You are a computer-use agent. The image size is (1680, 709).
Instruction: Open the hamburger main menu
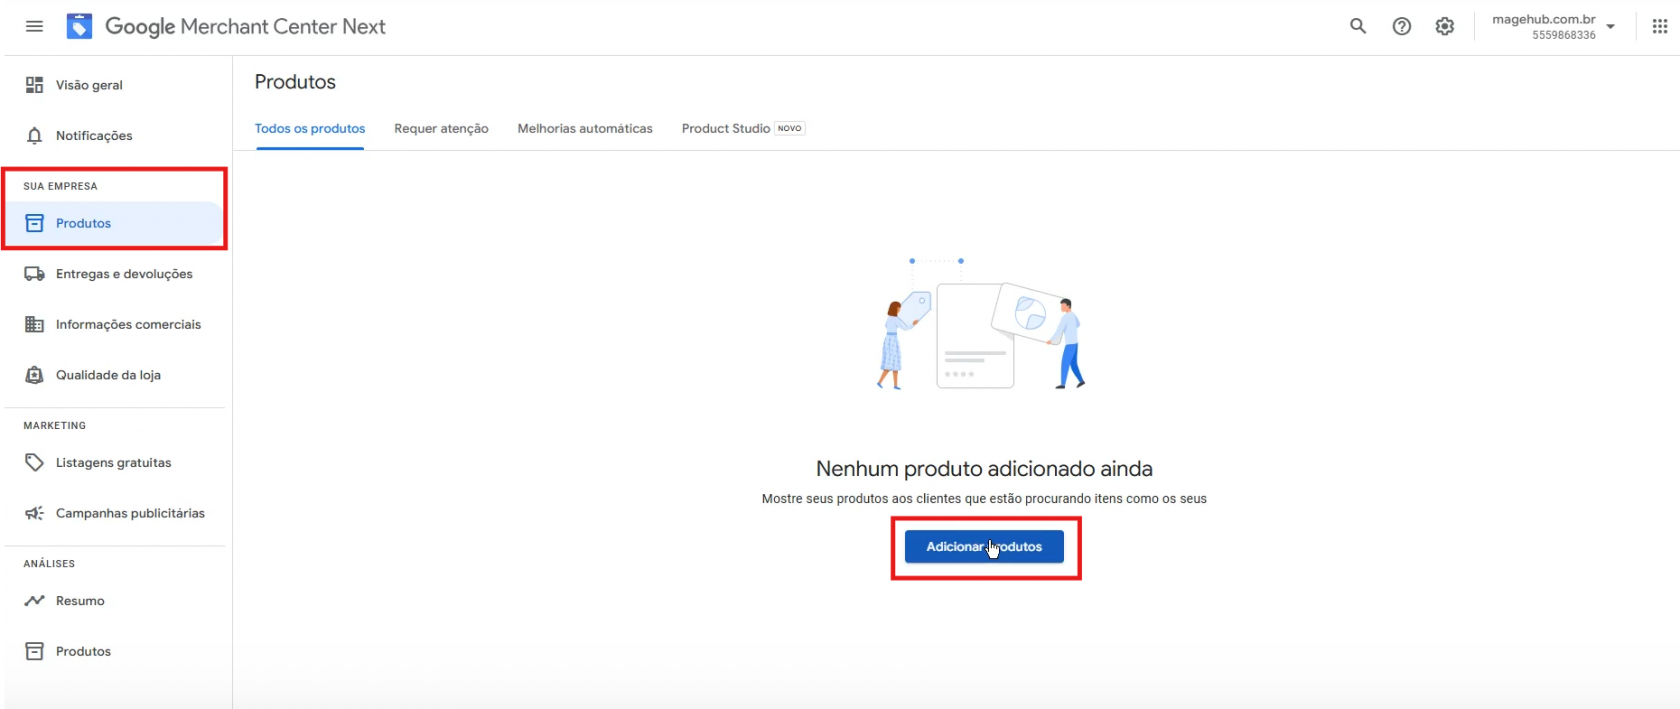34,26
